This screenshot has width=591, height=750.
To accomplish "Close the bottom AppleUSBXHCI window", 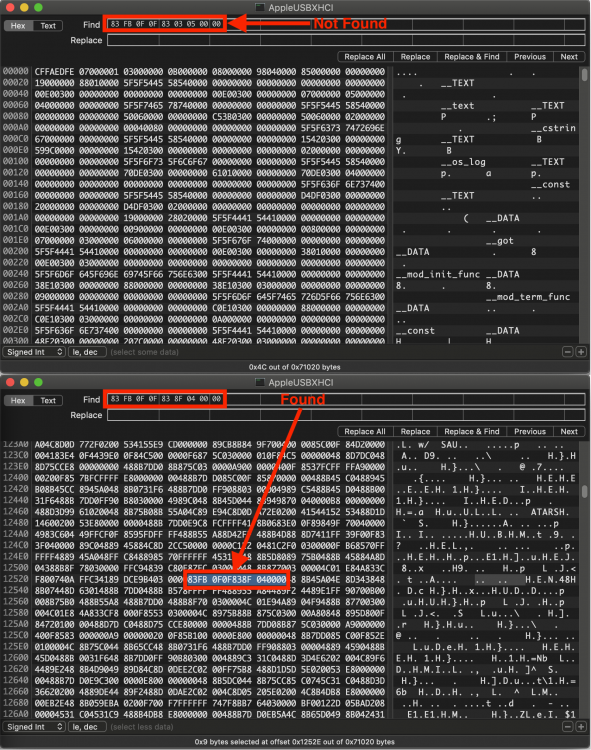I will [x=10, y=382].
